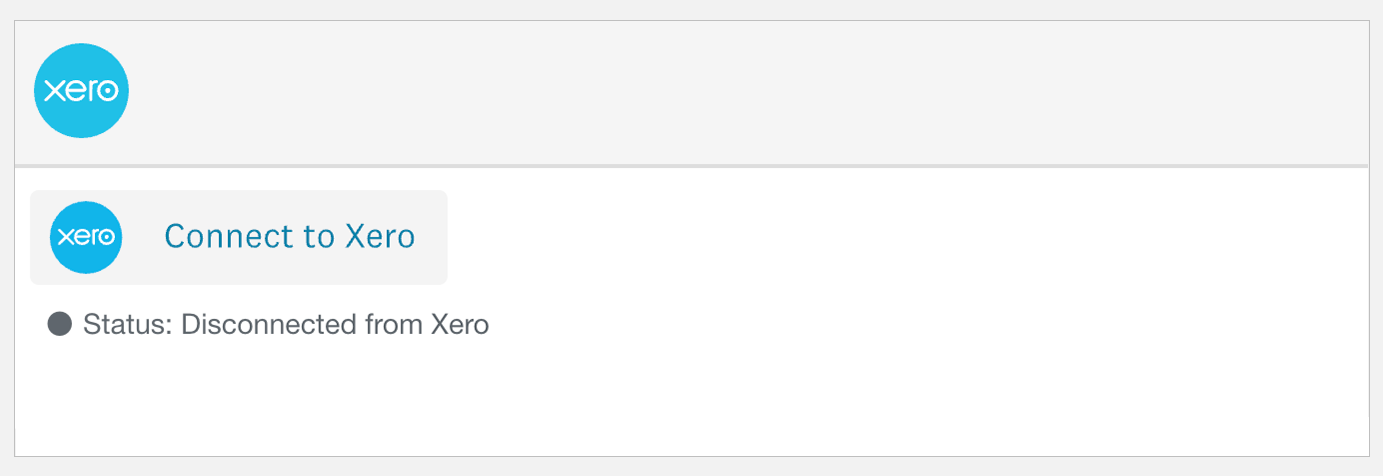1383x476 pixels.
Task: Start Xero connection via Connect to Xero
Action: coord(239,237)
